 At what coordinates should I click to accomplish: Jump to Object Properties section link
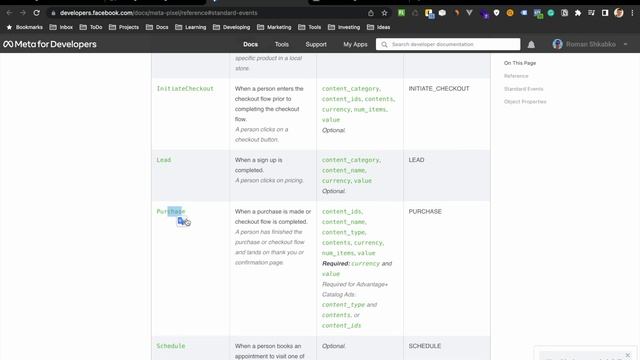point(525,102)
